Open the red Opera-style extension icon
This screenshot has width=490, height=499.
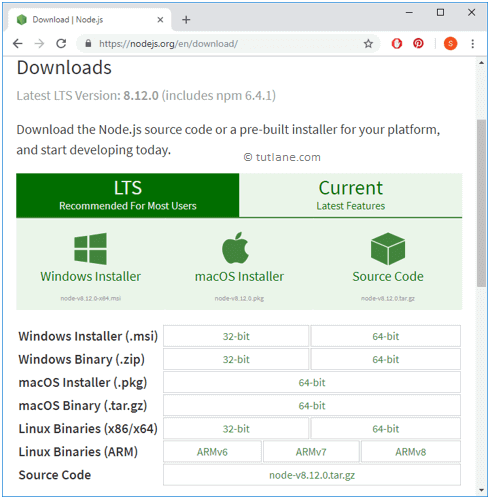397,43
